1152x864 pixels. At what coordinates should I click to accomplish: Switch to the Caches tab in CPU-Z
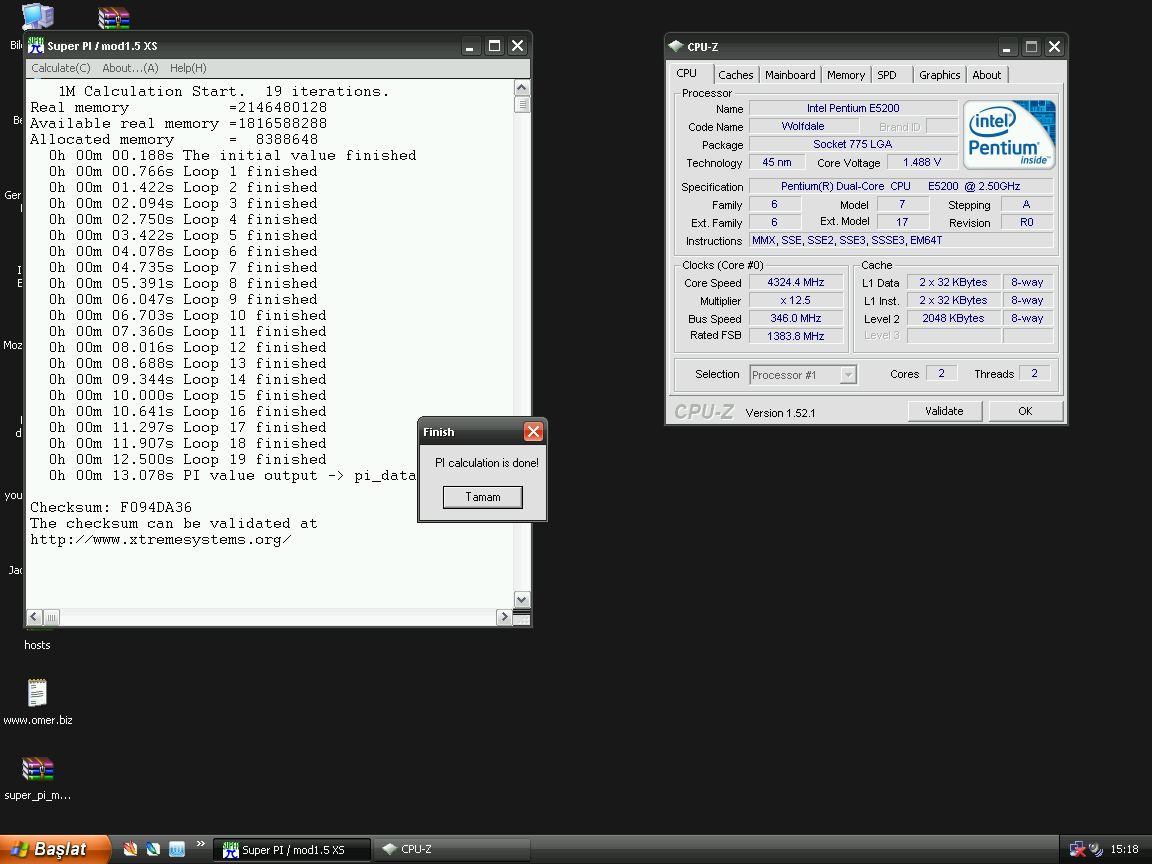[x=735, y=75]
